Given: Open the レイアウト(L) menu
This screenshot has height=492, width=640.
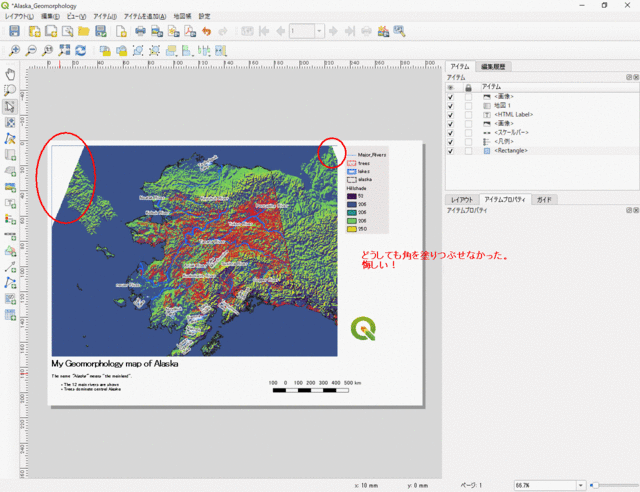Looking at the screenshot, I should coord(19,16).
